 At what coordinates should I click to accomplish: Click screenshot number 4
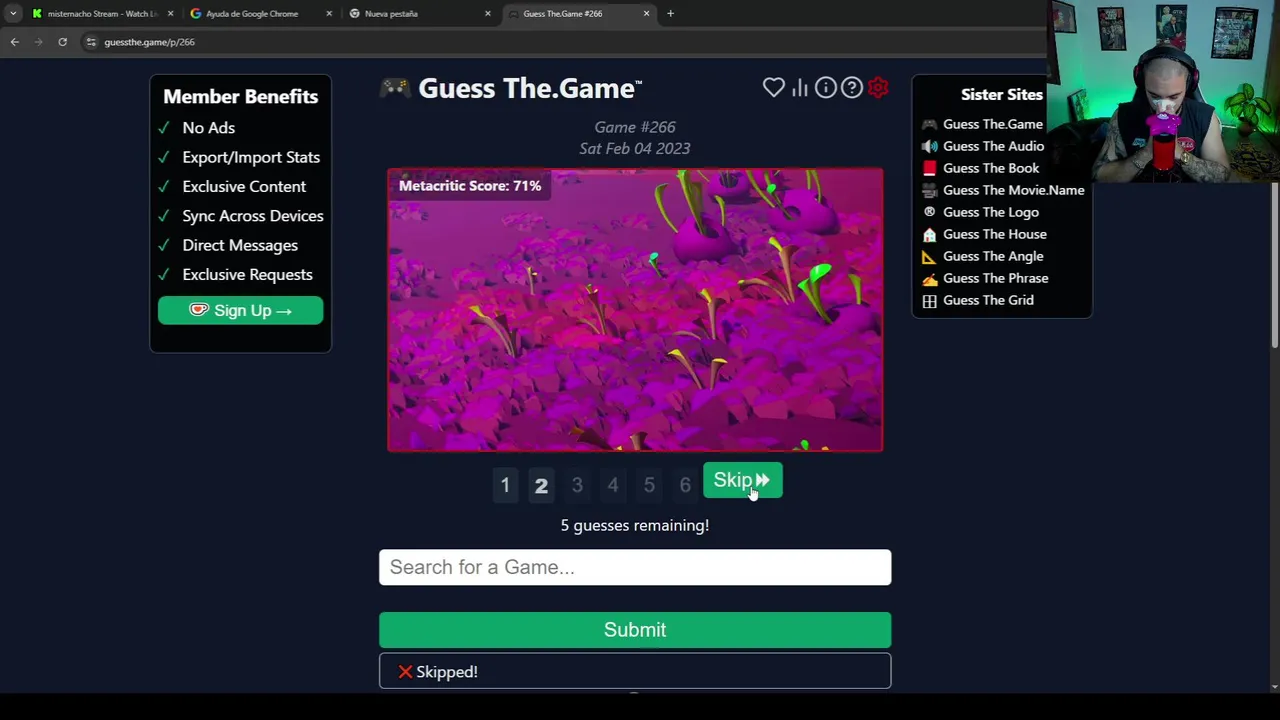point(613,485)
